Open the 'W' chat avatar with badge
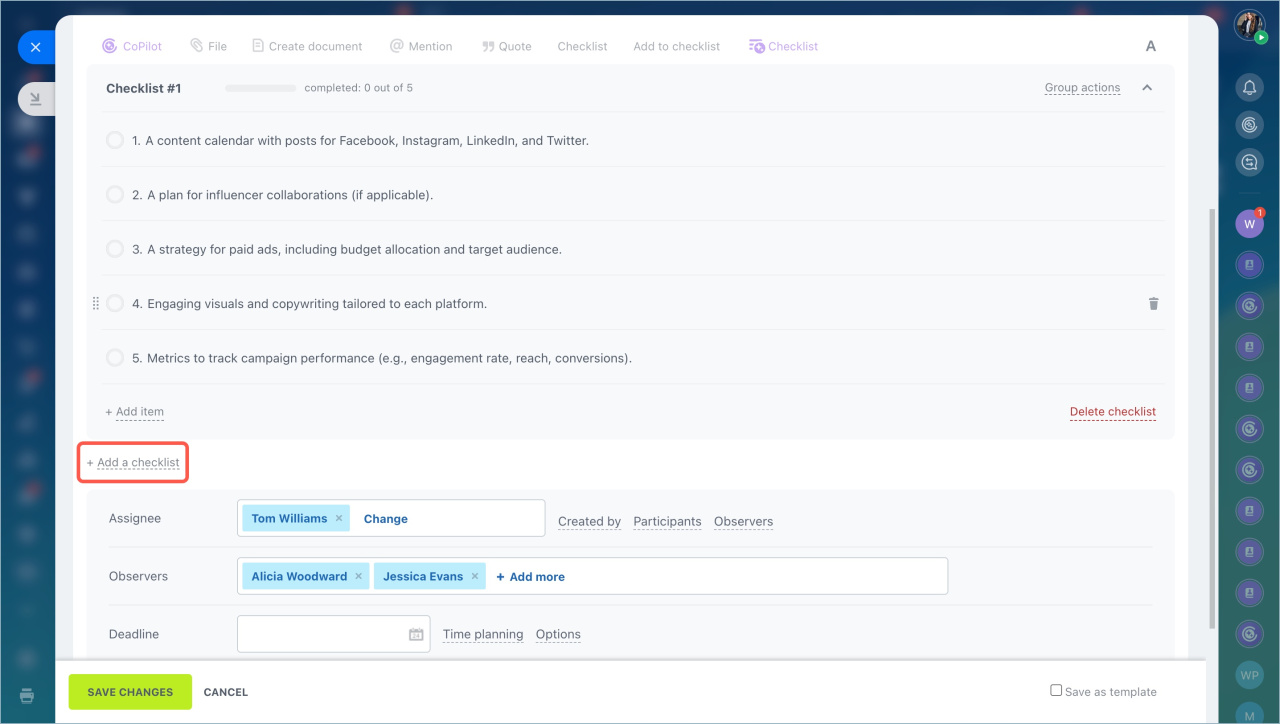The image size is (1280, 724). (x=1249, y=224)
